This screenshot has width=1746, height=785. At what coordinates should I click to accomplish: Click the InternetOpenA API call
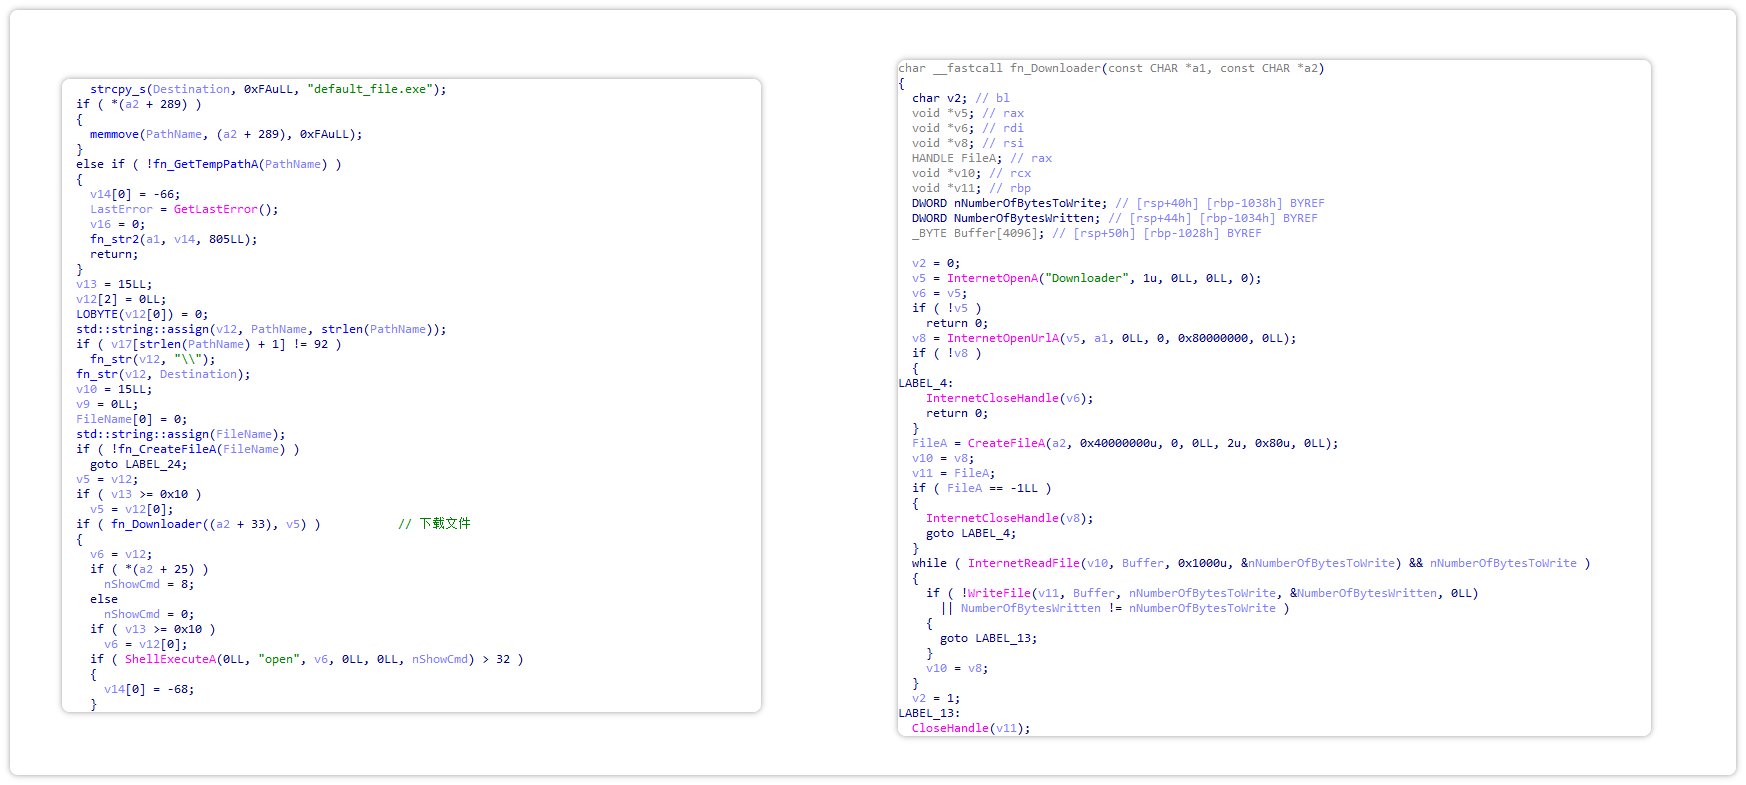(x=992, y=278)
